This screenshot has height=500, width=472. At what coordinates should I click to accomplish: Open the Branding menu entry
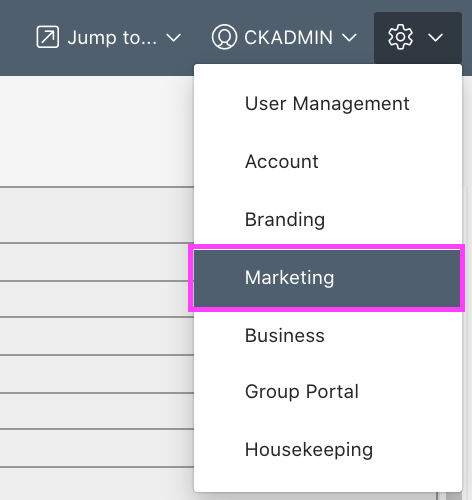pos(328,220)
